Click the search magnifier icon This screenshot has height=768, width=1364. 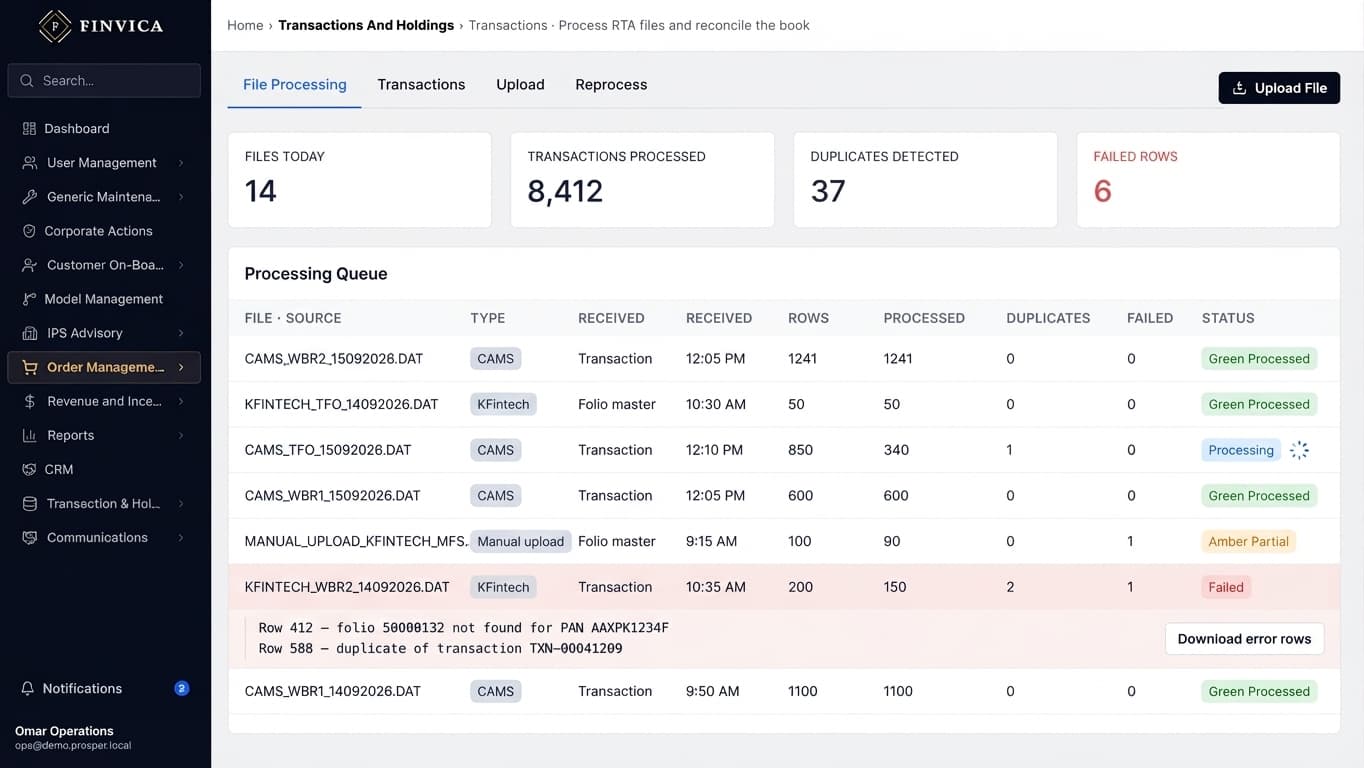pyautogui.click(x=28, y=81)
